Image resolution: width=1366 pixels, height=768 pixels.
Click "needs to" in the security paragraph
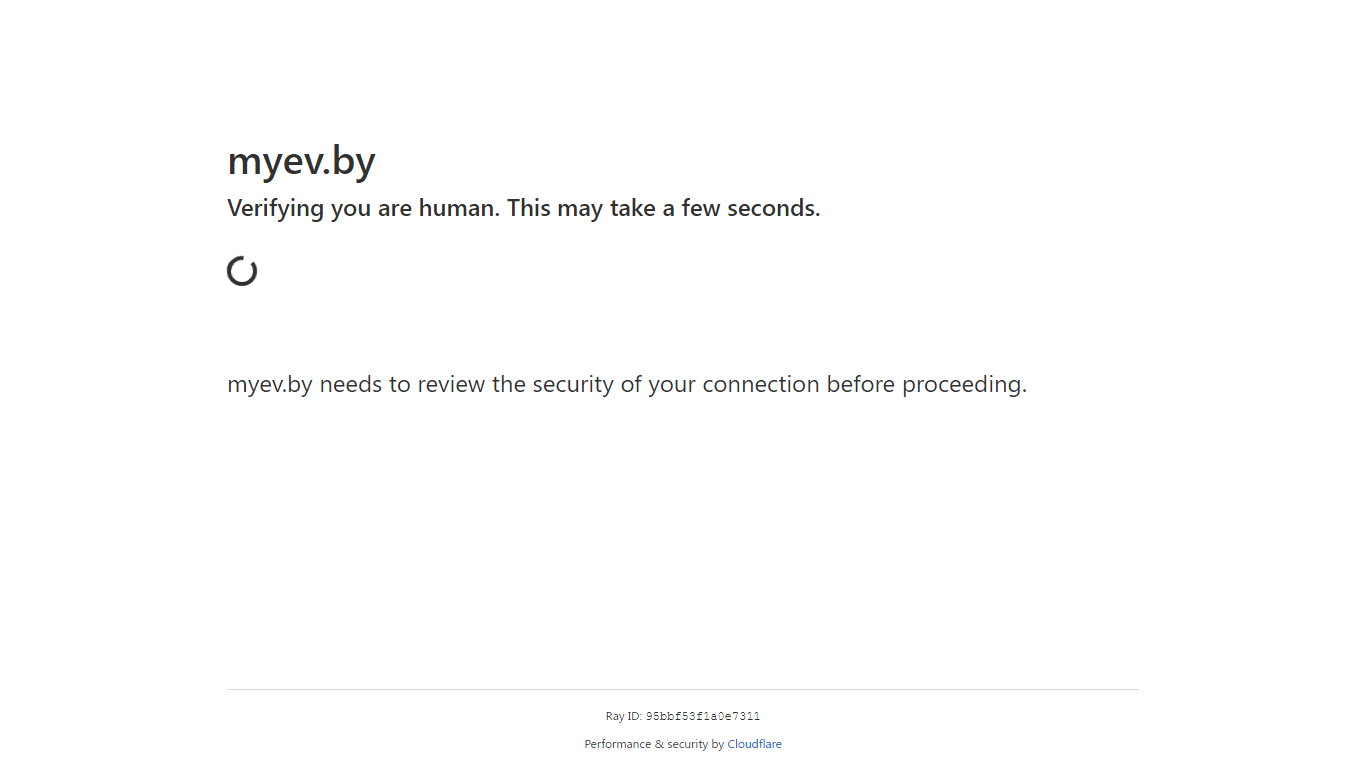pyautogui.click(x=365, y=385)
